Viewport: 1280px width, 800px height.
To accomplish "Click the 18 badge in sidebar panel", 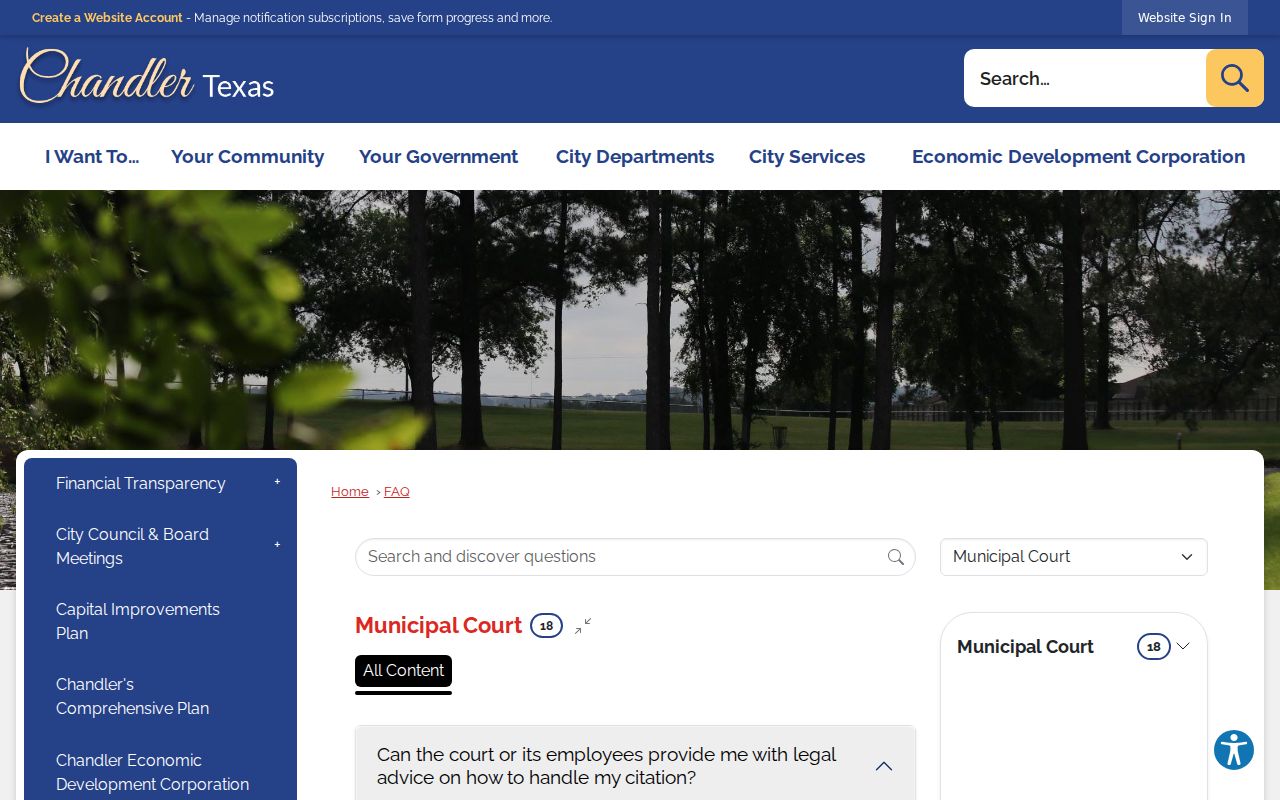I will [x=1153, y=647].
